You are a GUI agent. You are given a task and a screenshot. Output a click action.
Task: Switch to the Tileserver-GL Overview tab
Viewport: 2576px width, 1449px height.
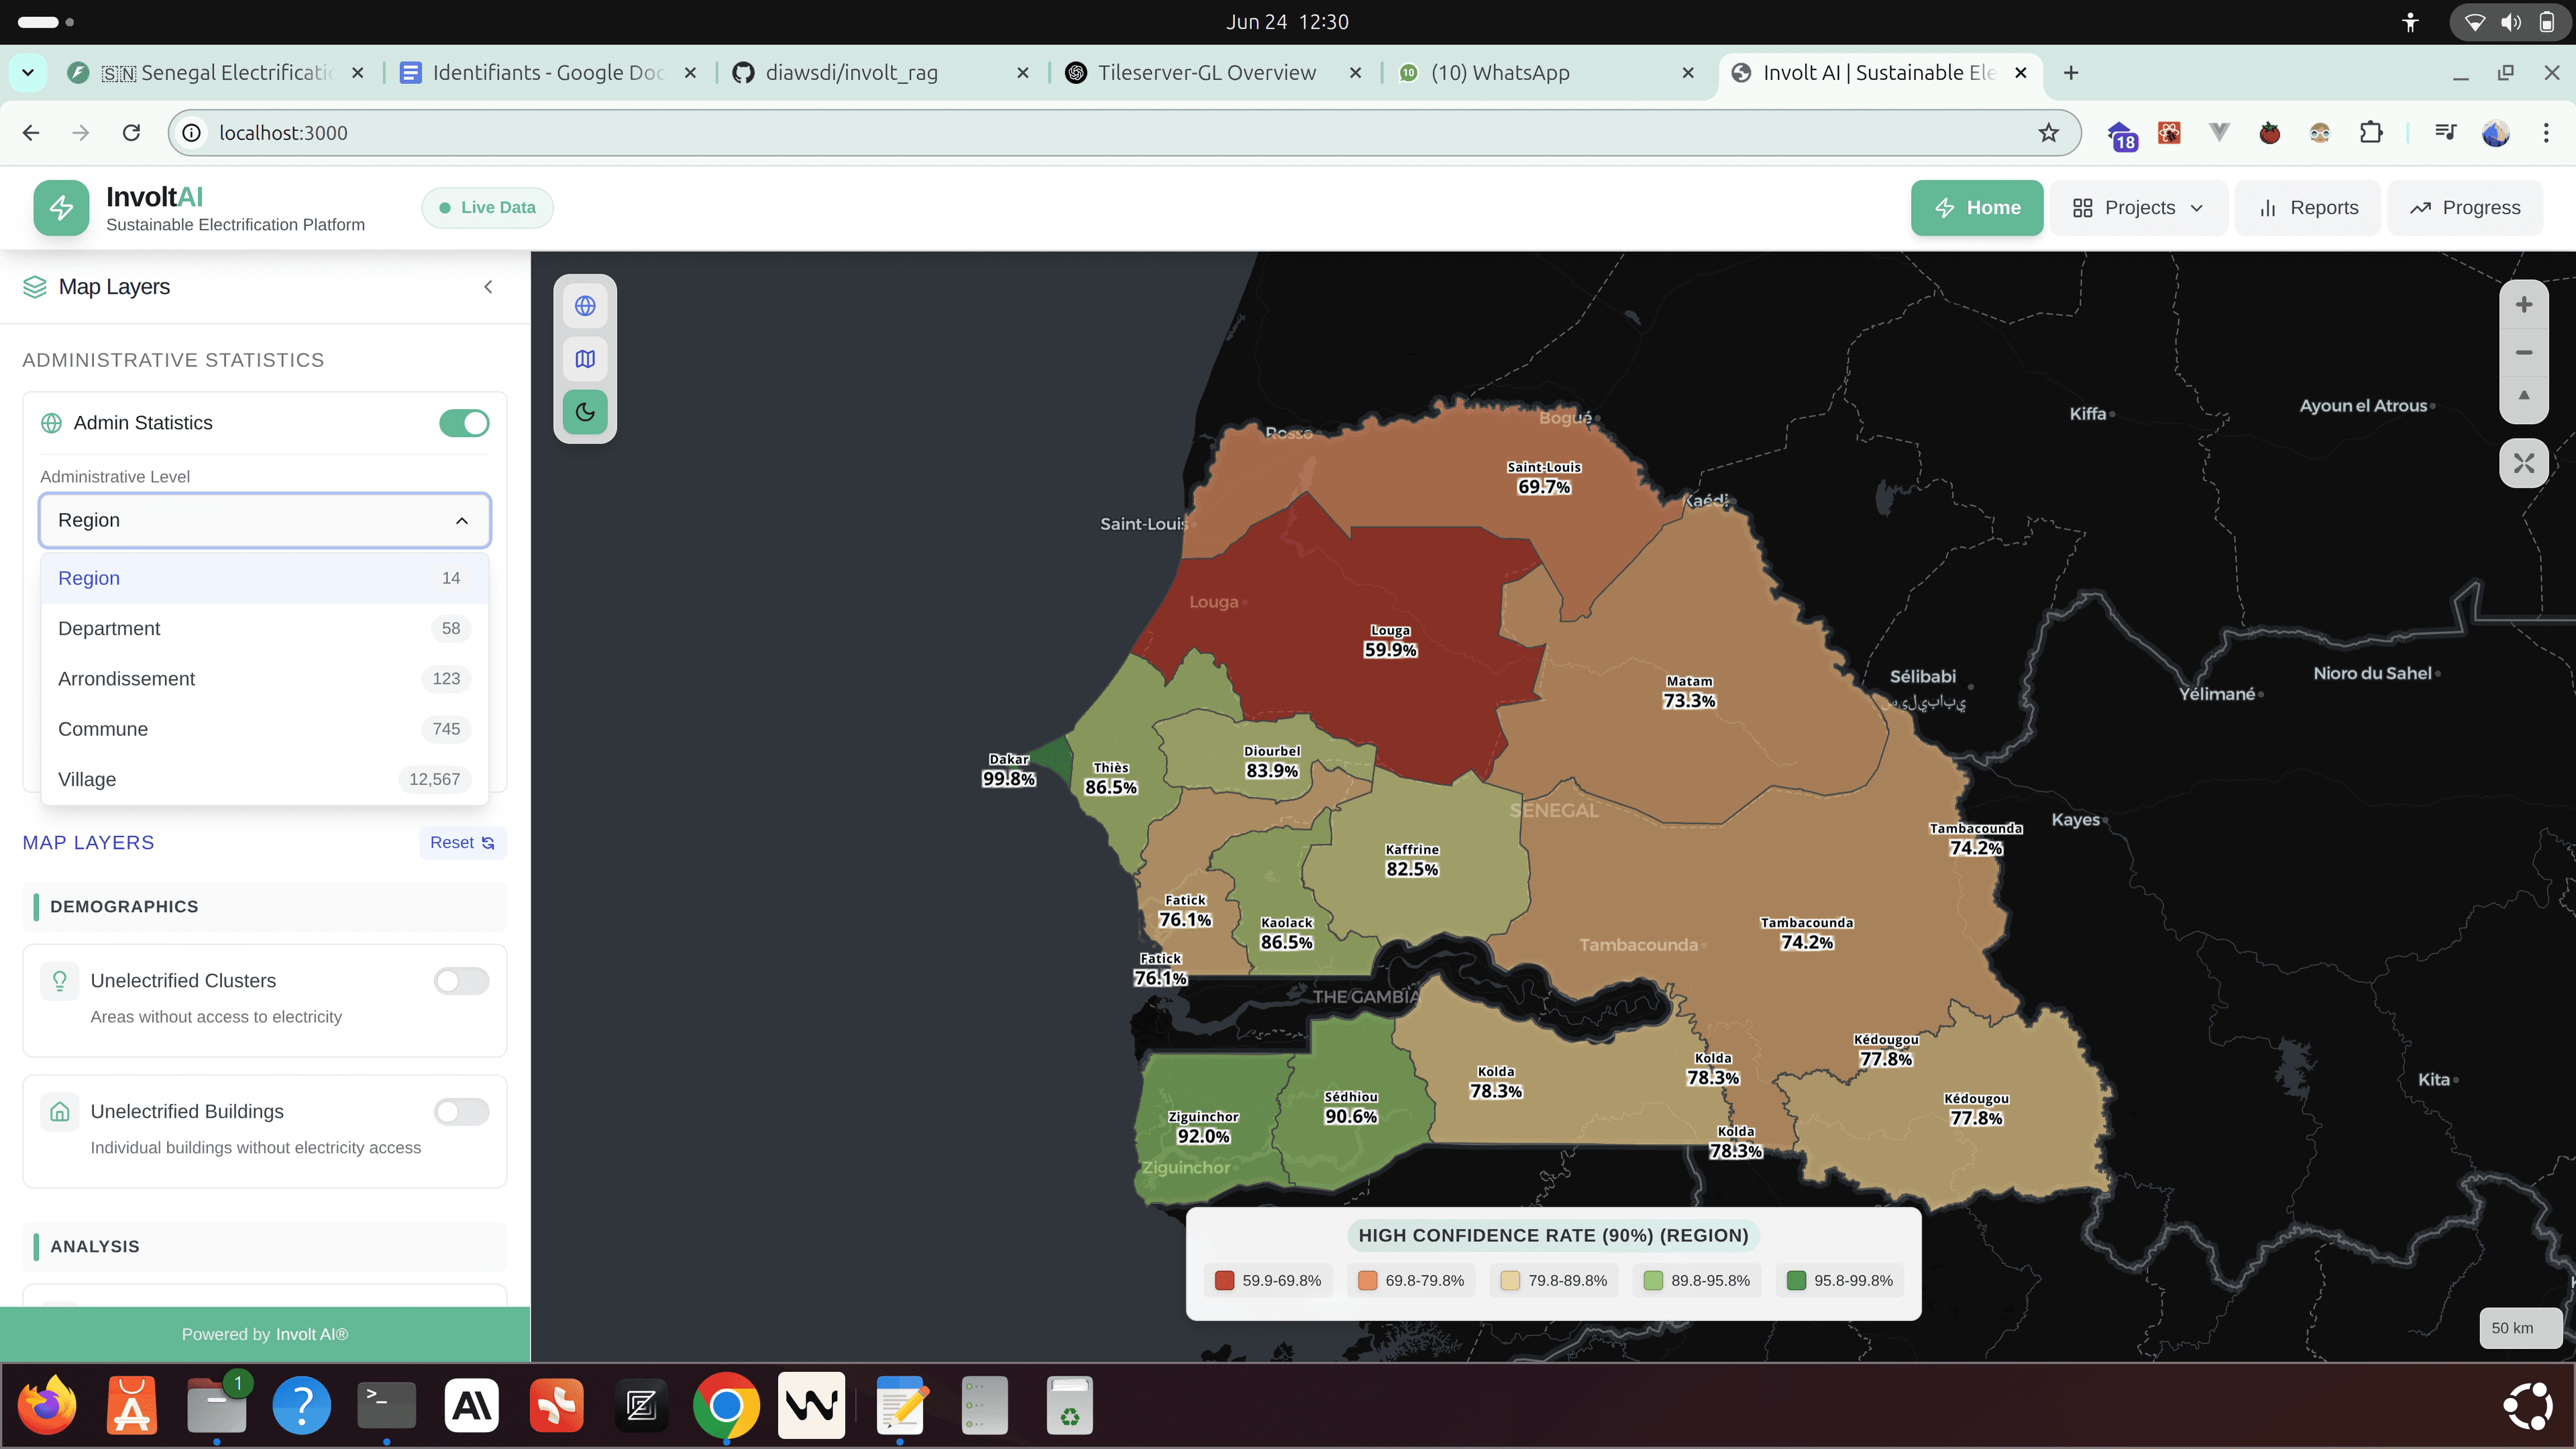point(1206,73)
